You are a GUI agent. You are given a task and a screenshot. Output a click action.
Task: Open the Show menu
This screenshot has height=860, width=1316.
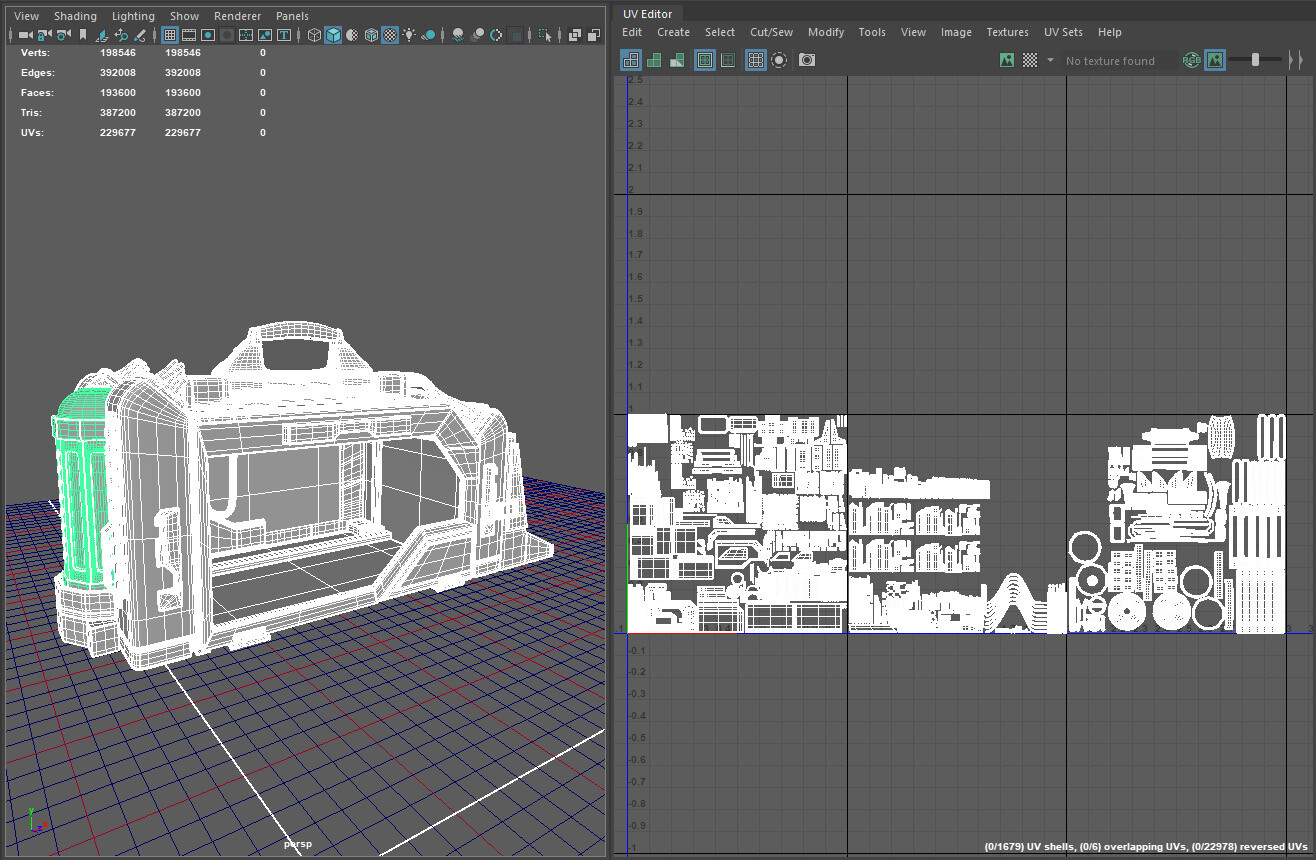pyautogui.click(x=184, y=16)
